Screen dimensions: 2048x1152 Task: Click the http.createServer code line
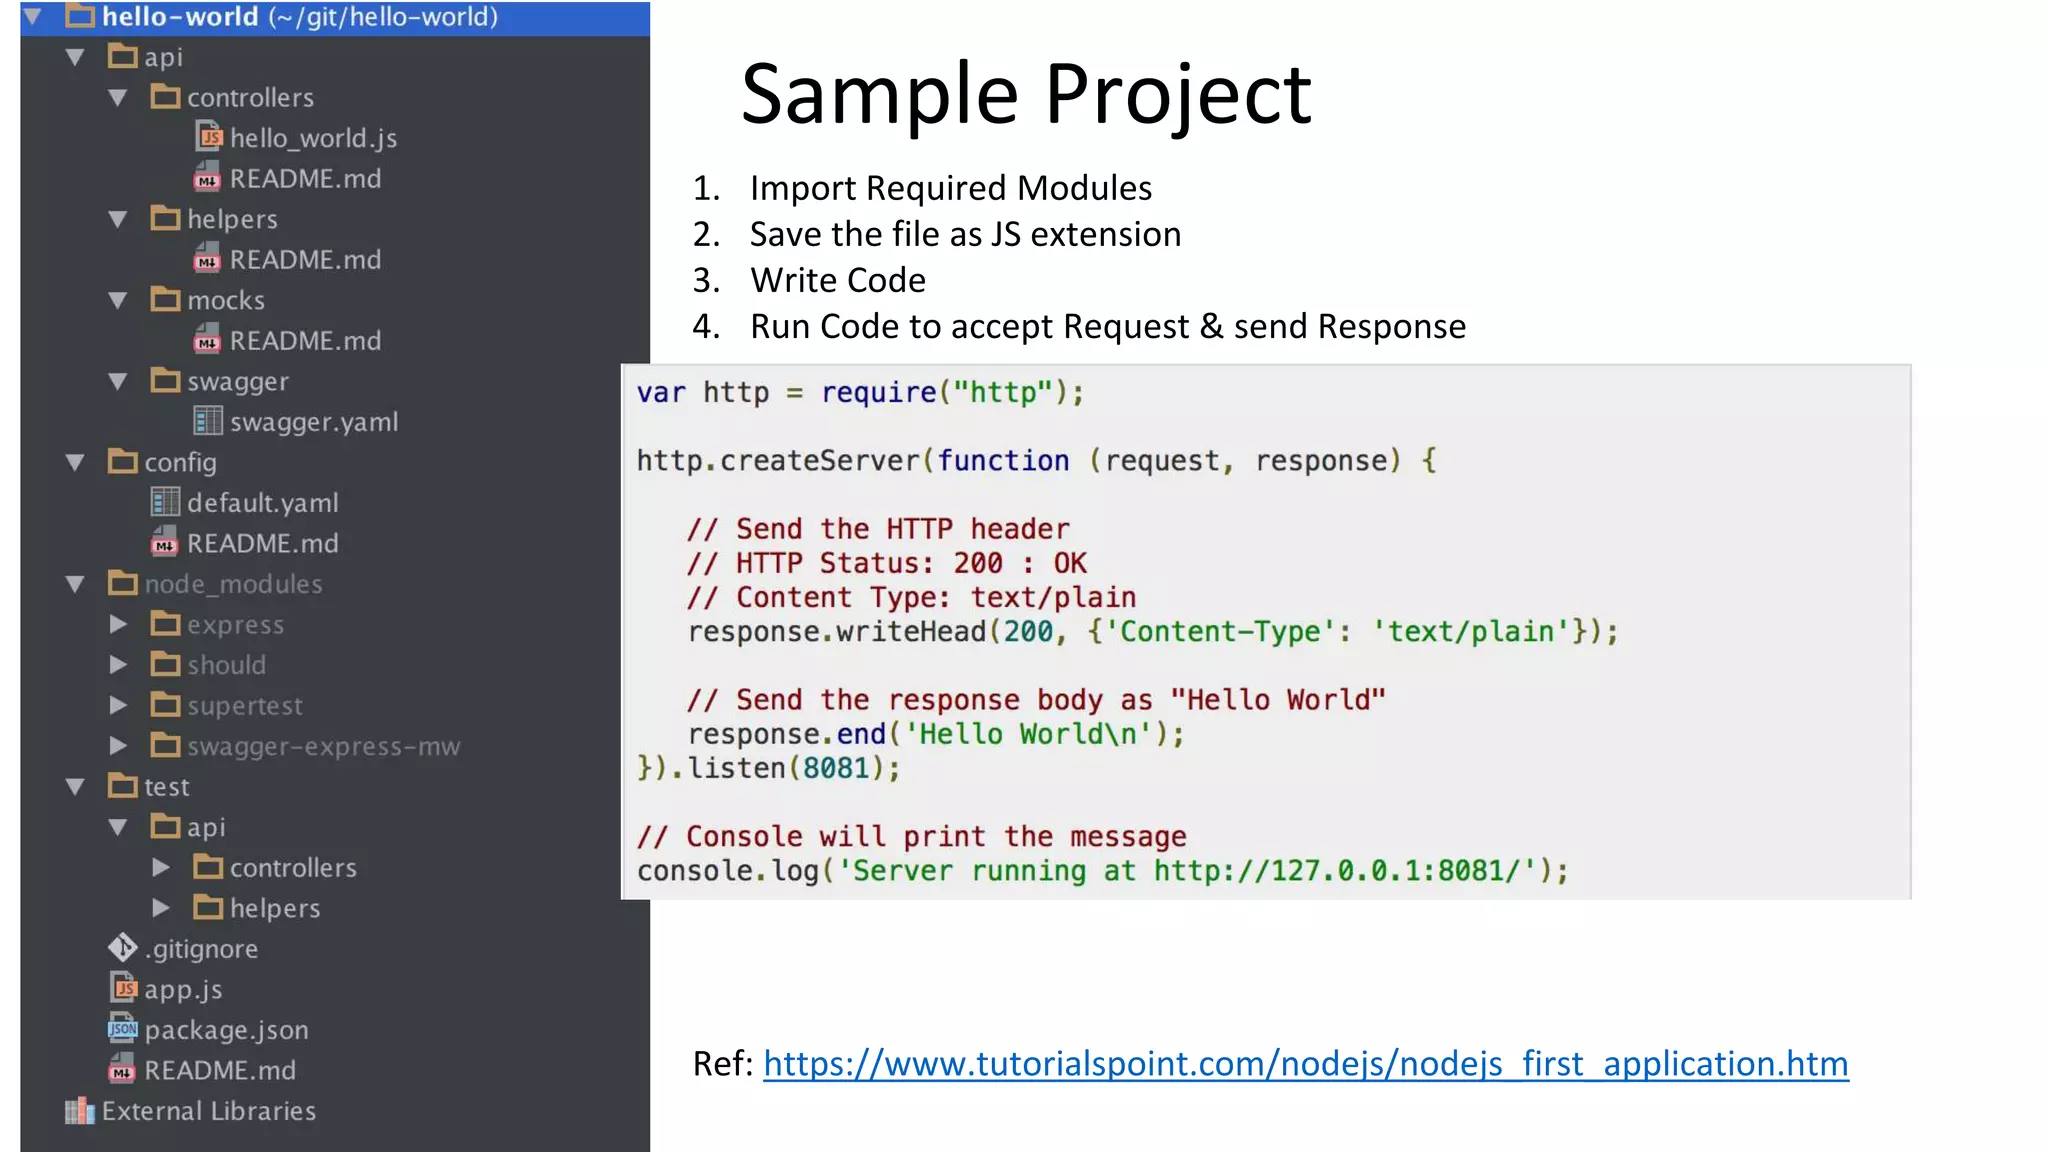click(x=1036, y=461)
